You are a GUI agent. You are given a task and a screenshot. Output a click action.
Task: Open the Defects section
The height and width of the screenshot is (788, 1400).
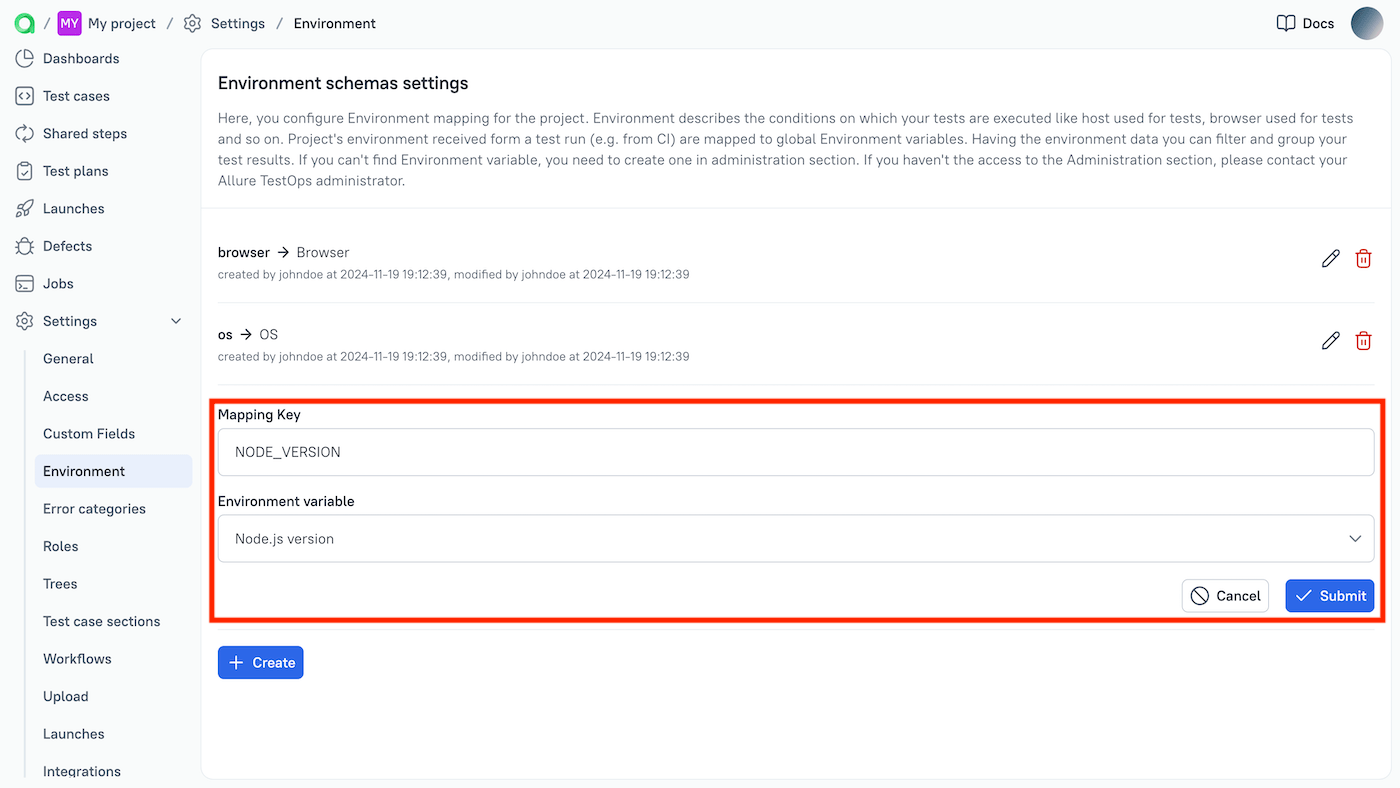[x=67, y=245]
